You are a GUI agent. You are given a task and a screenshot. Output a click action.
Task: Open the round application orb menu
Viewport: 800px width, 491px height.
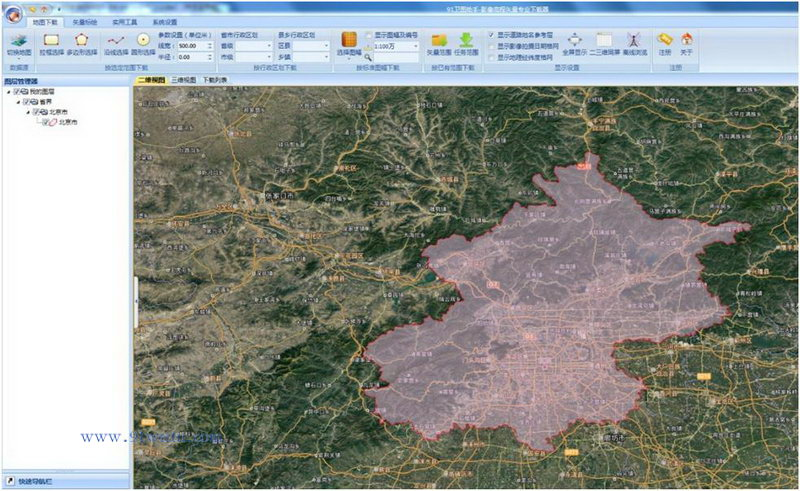[13, 14]
